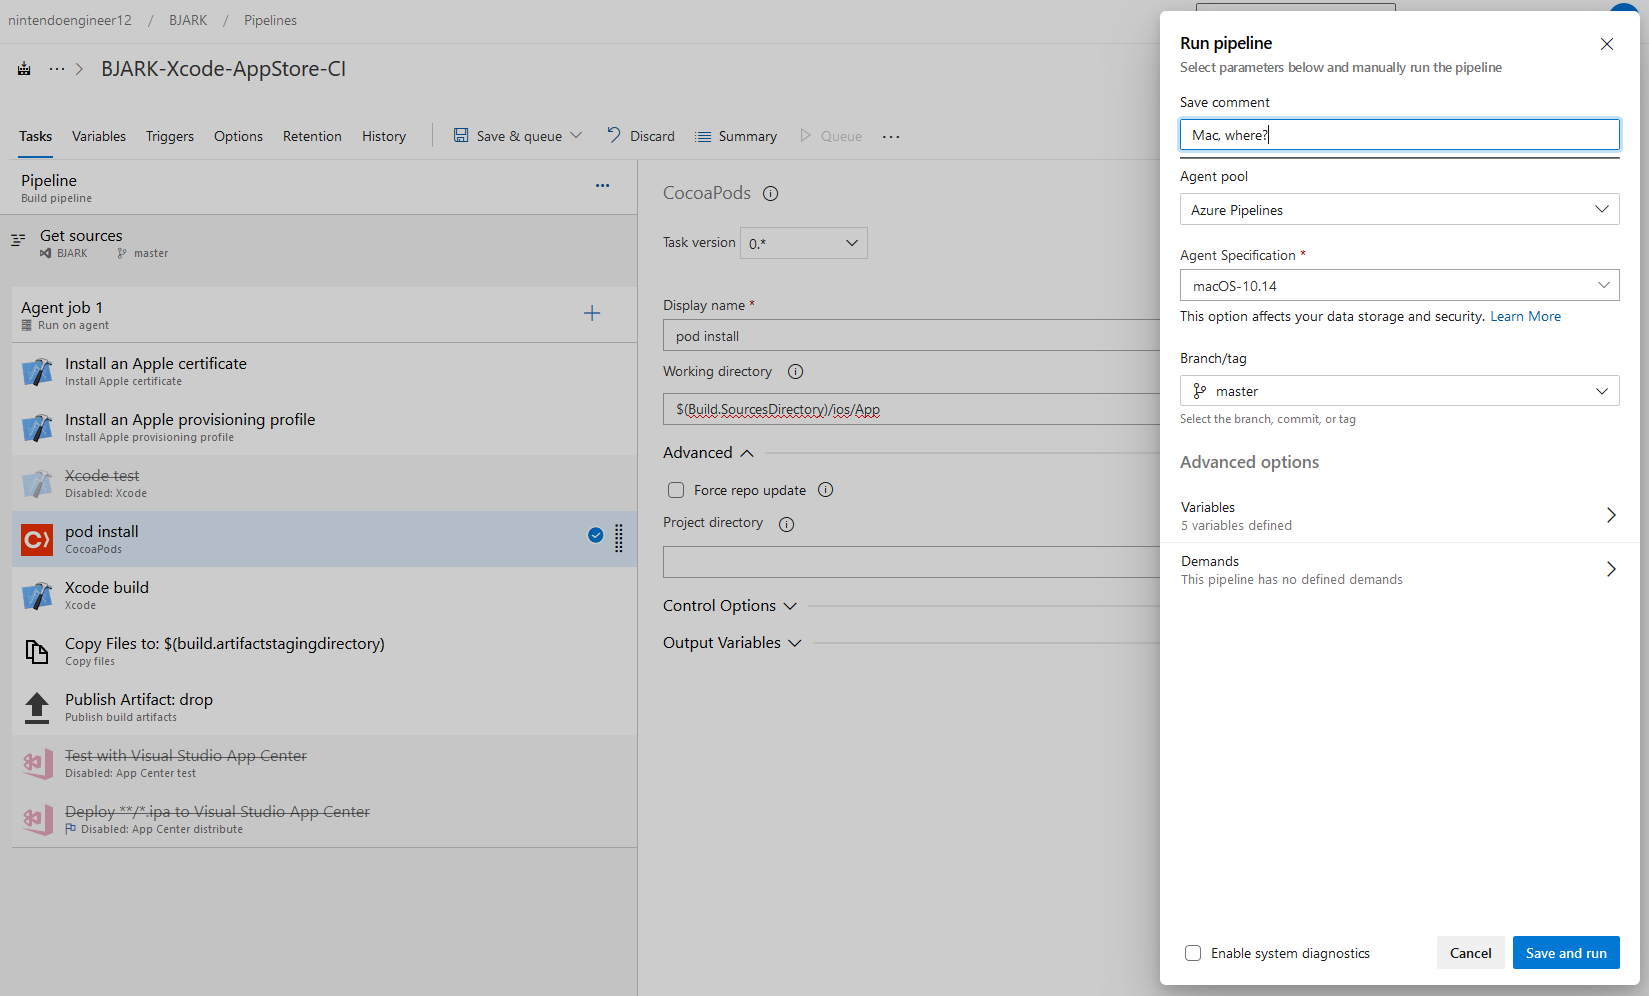Go to BJARK breadcrumb link
1649x996 pixels.
pos(188,20)
